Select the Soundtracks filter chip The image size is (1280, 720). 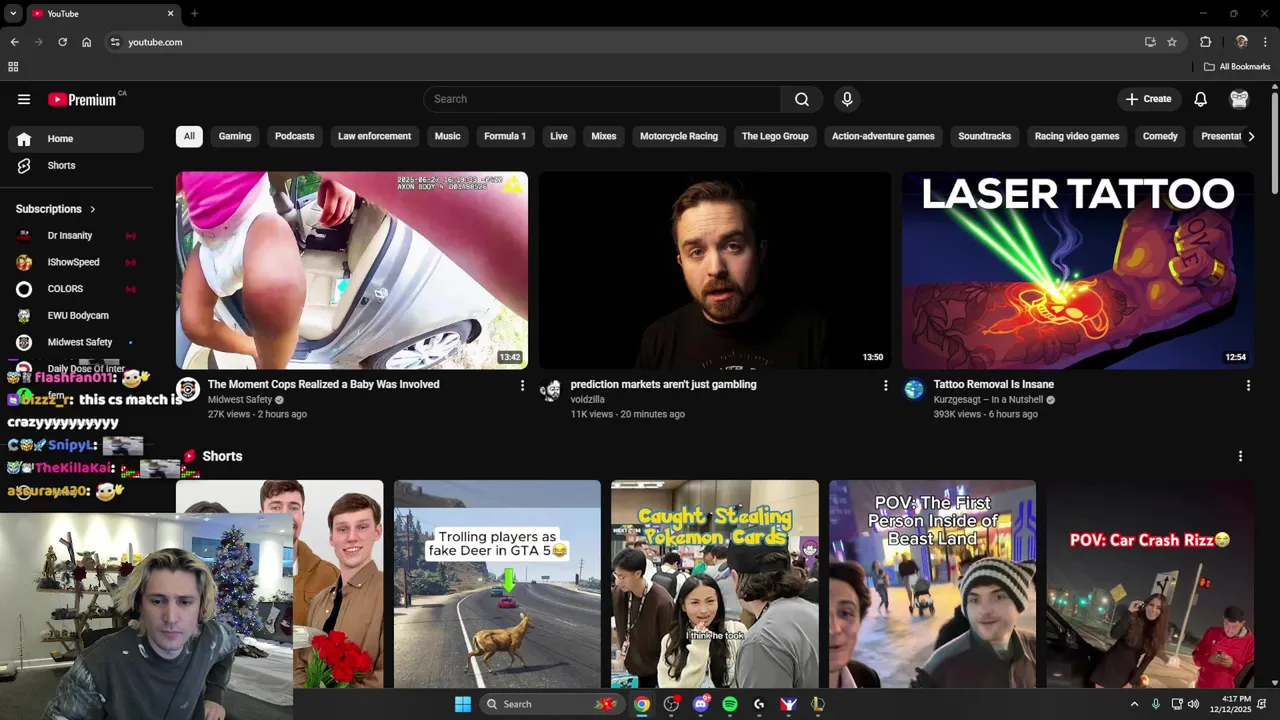tap(985, 136)
